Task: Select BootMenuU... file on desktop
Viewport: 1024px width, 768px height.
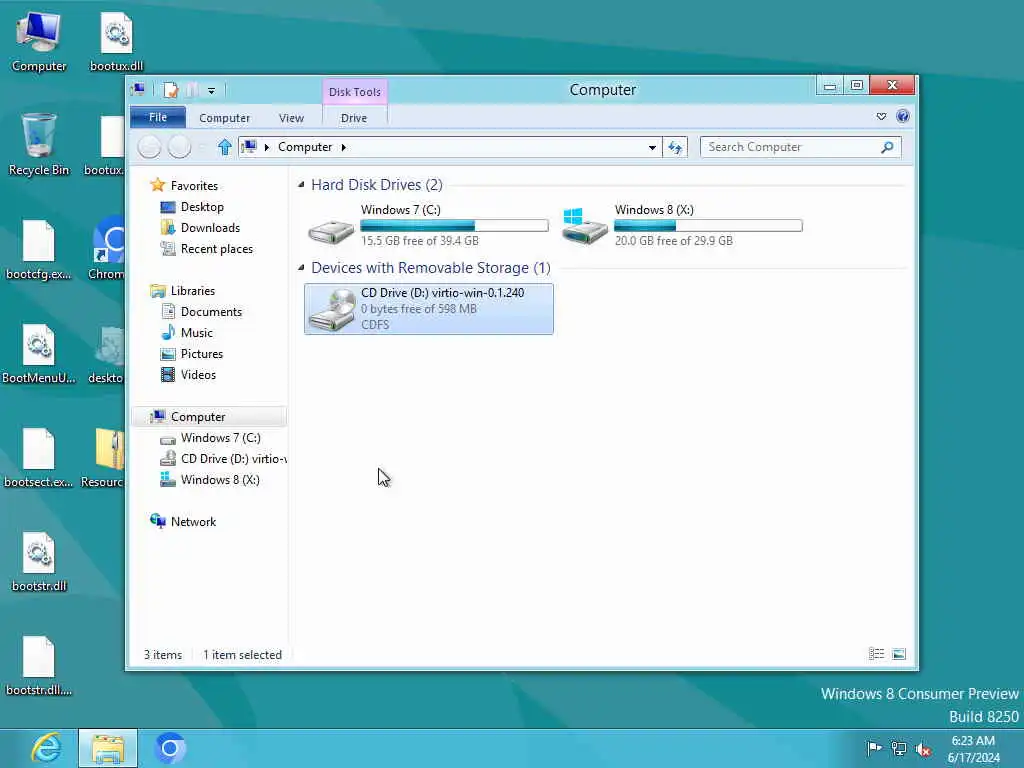Action: tap(39, 354)
